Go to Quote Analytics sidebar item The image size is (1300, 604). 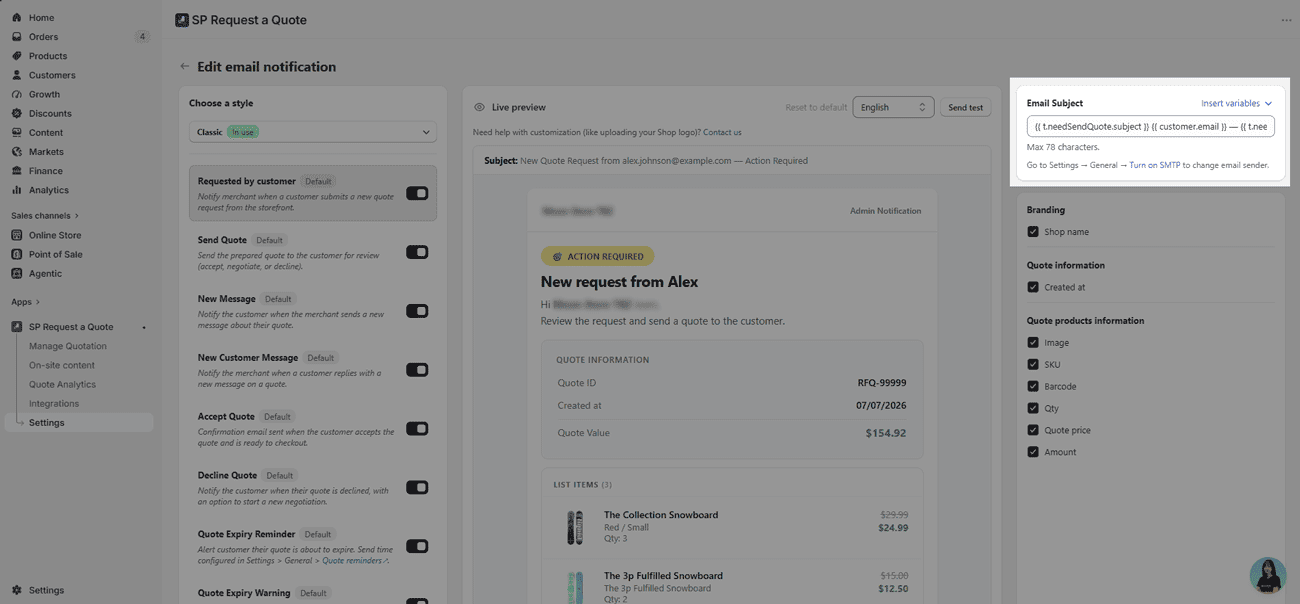click(x=62, y=384)
